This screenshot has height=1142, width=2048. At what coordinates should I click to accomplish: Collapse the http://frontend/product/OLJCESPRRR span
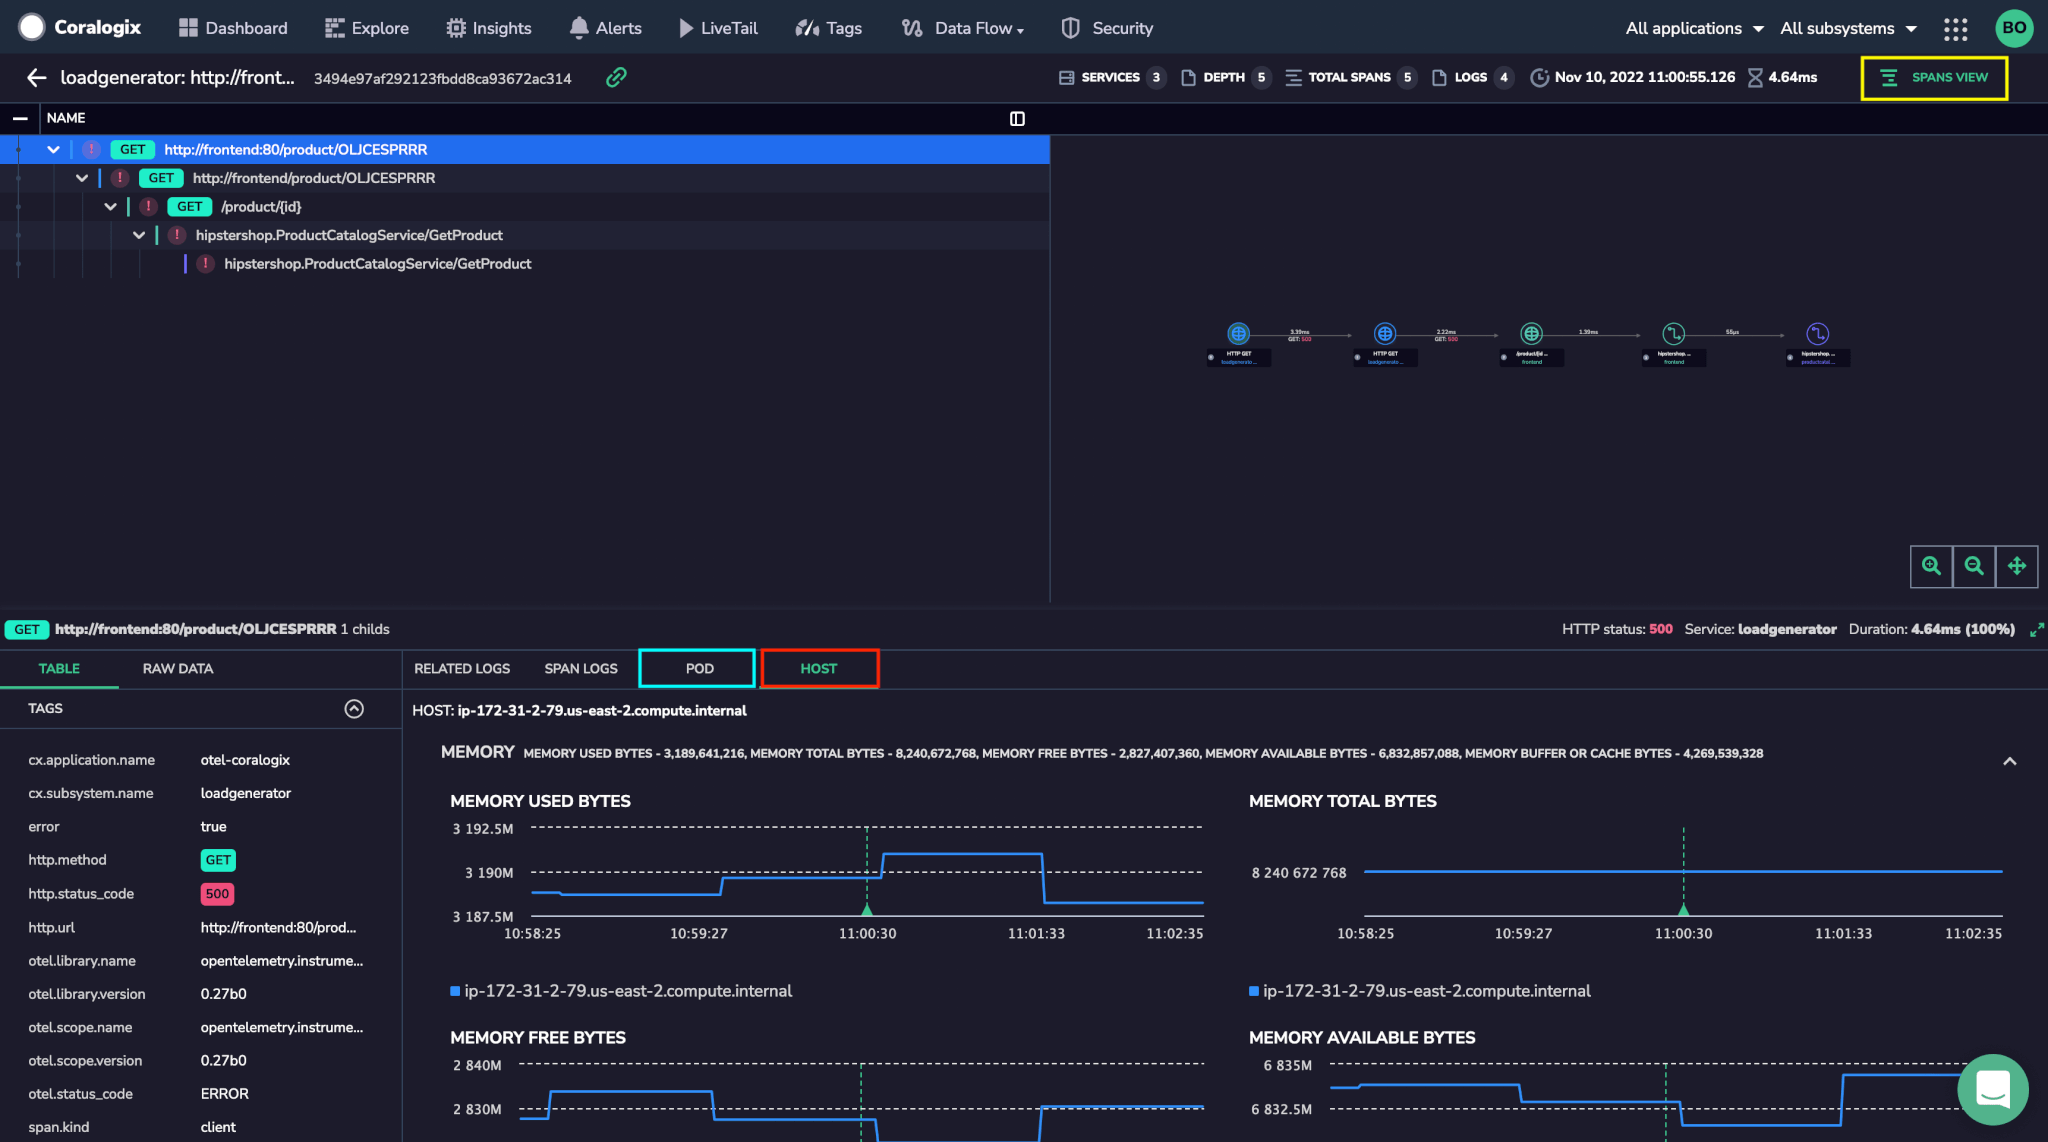pyautogui.click(x=82, y=178)
